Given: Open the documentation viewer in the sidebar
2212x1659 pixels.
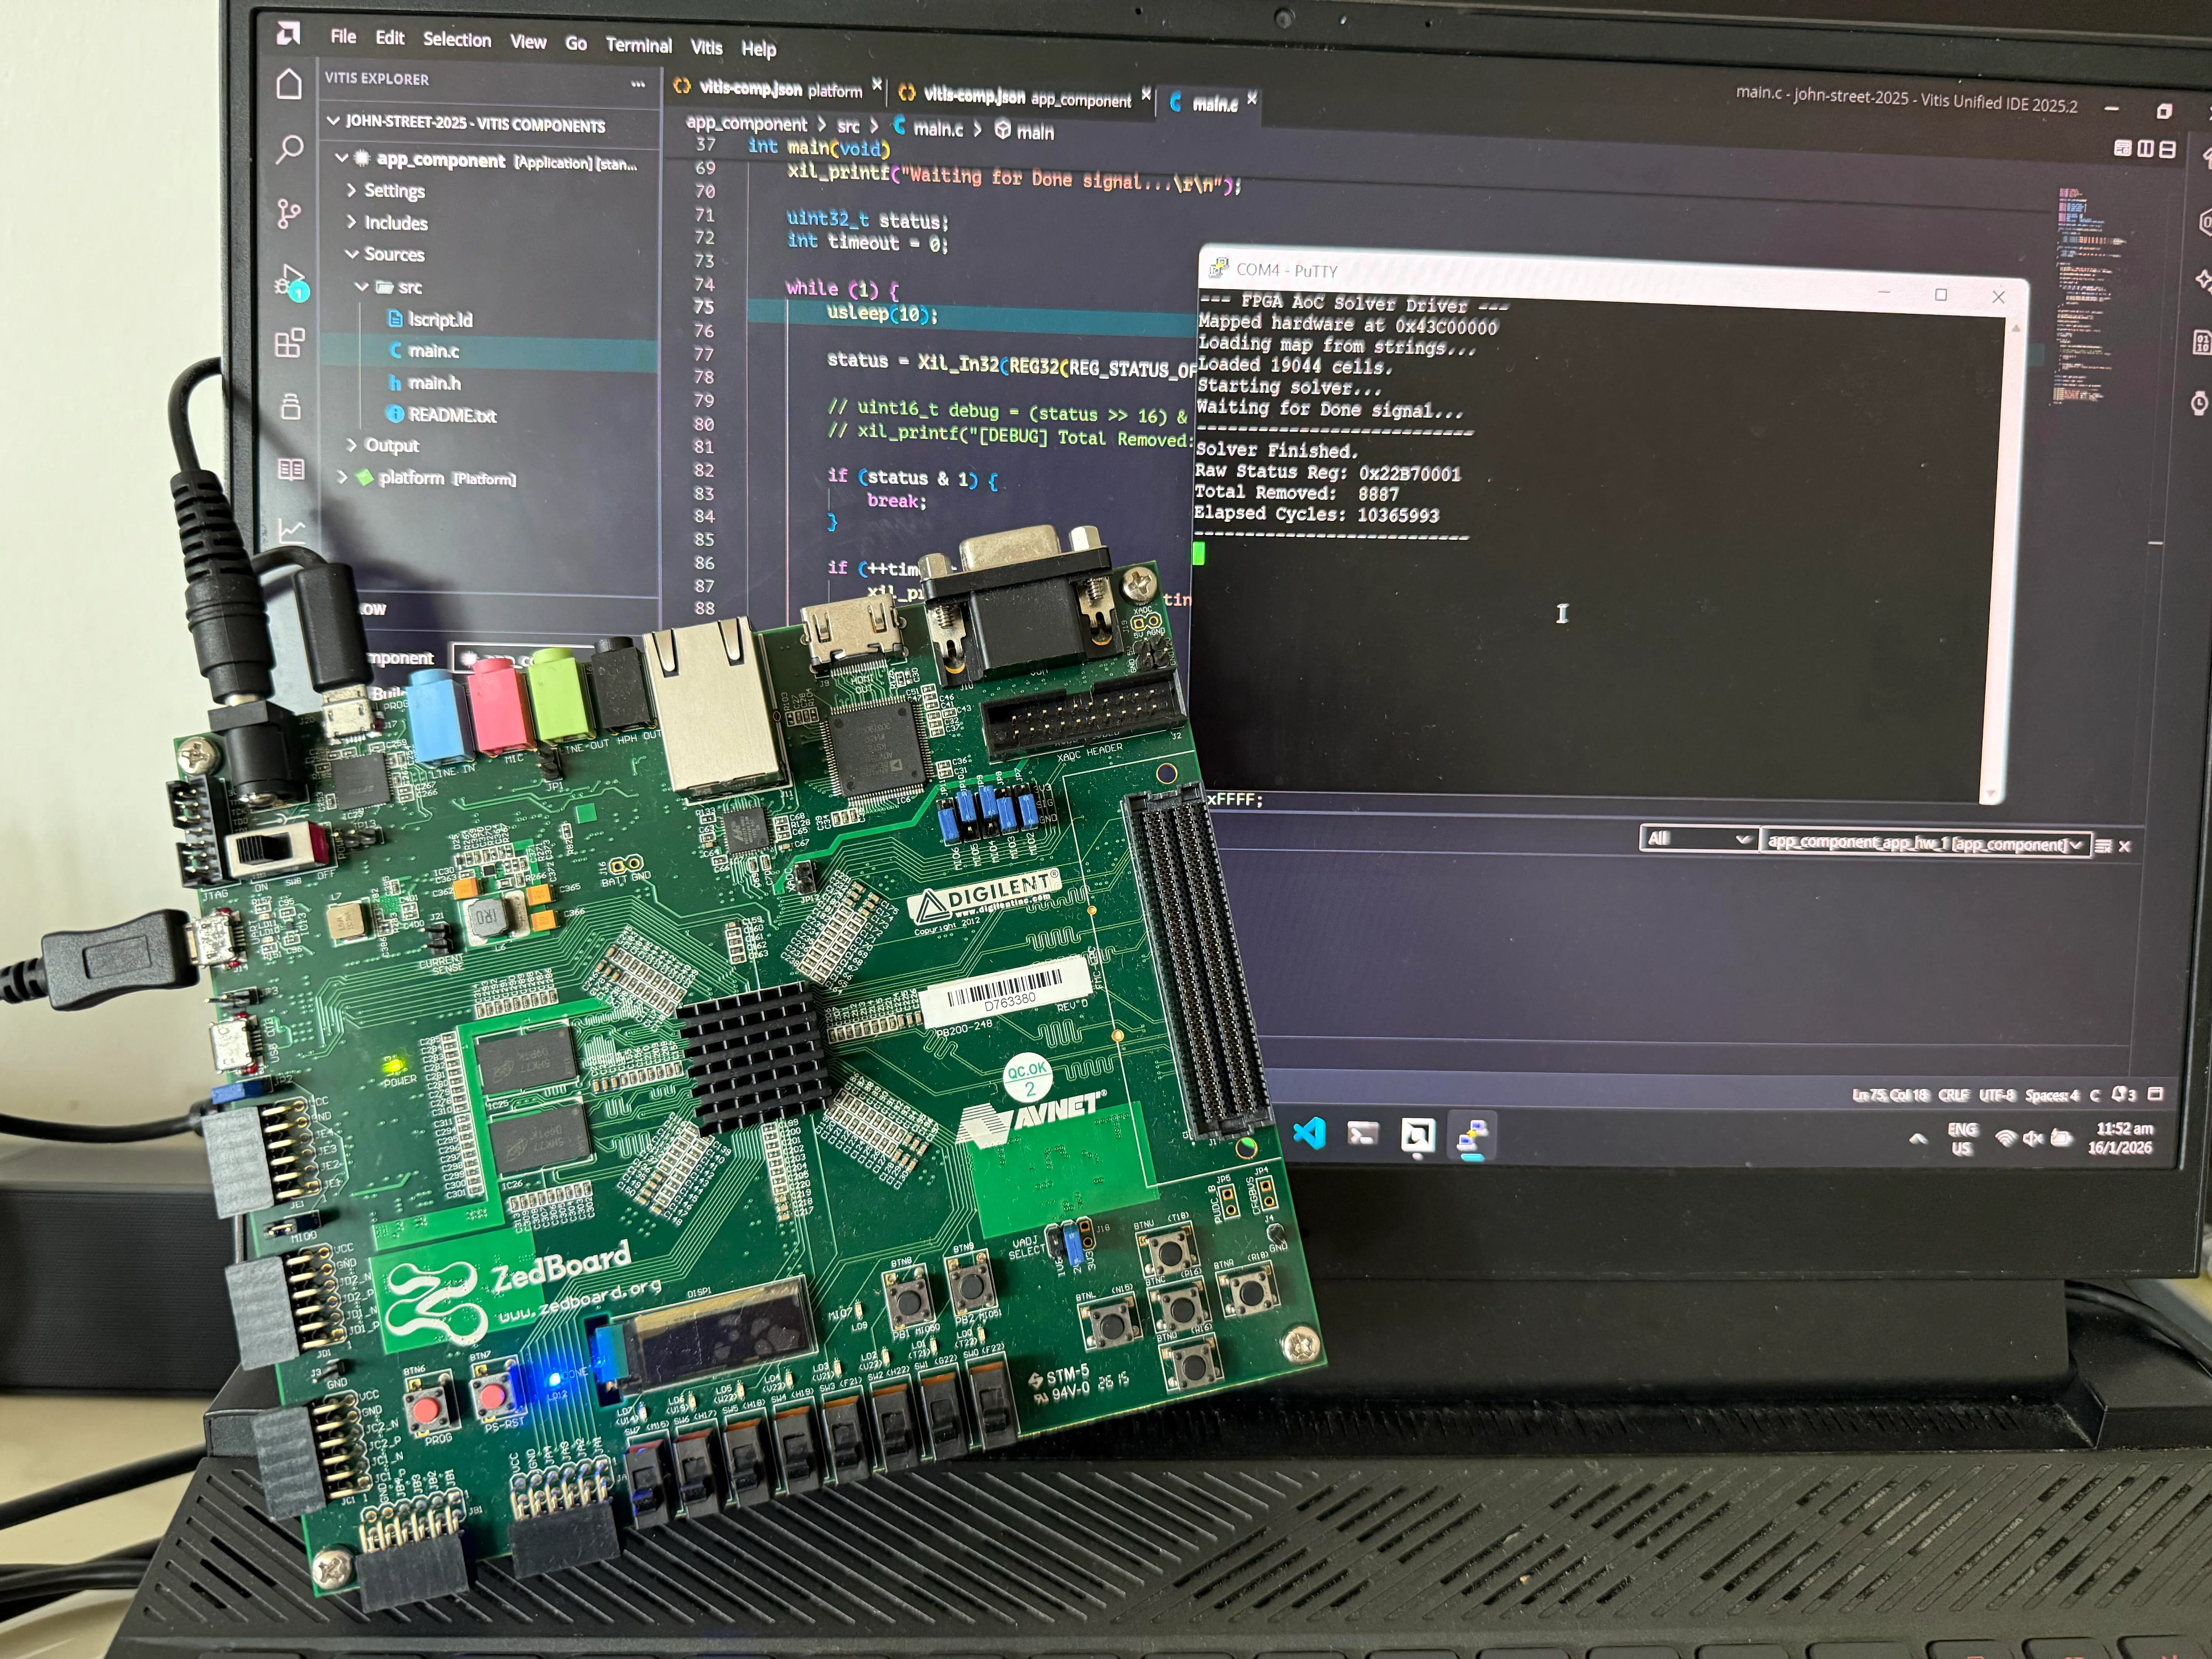Looking at the screenshot, I should point(290,469).
